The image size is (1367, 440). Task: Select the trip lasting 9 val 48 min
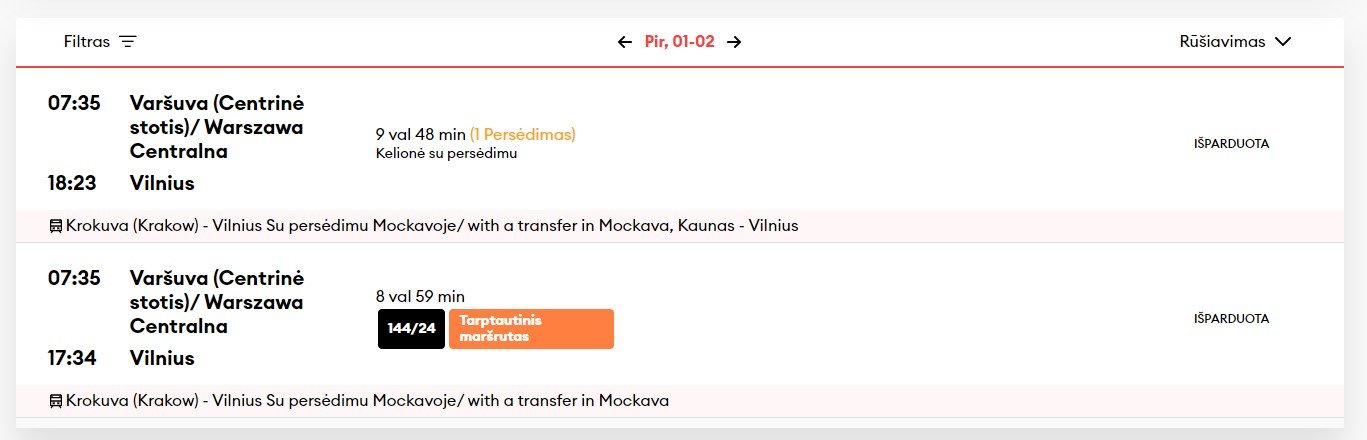[680, 139]
